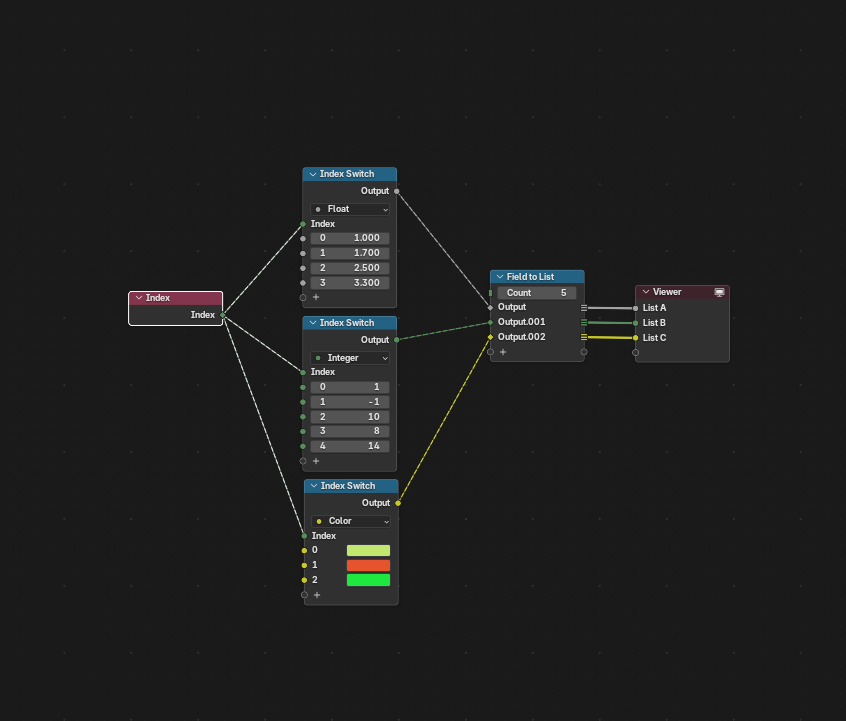Collapse the Index node with its chevron

click(139, 298)
